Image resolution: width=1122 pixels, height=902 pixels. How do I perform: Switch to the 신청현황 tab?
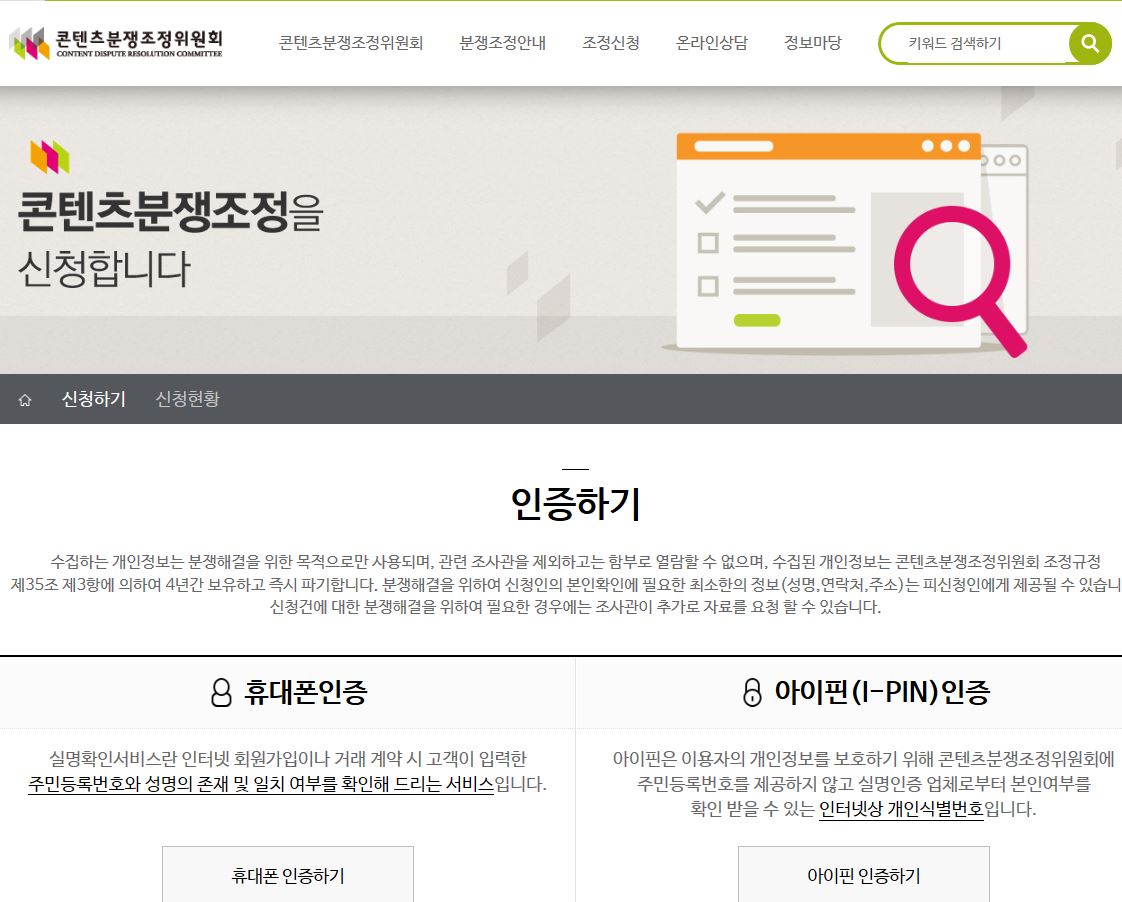coord(187,399)
